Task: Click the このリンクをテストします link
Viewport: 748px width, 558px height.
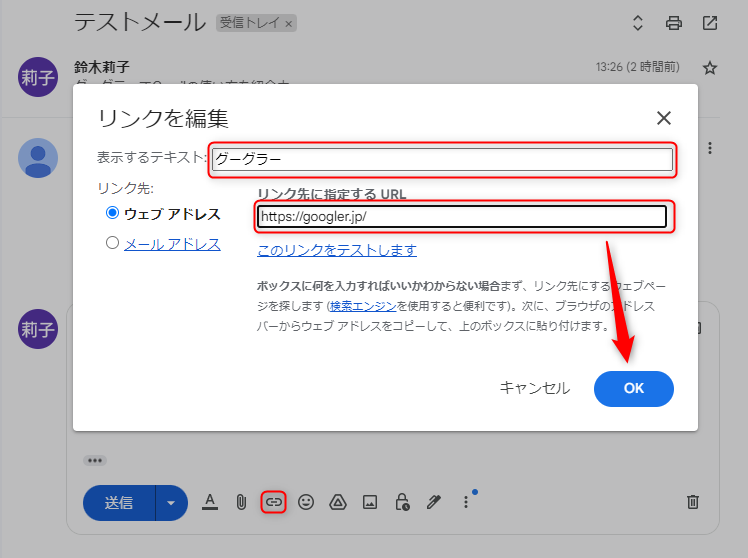Action: [x=337, y=250]
